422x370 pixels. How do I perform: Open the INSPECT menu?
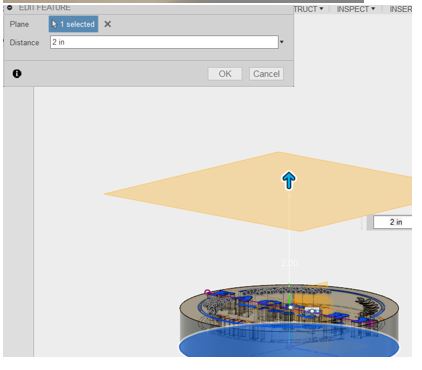point(356,9)
